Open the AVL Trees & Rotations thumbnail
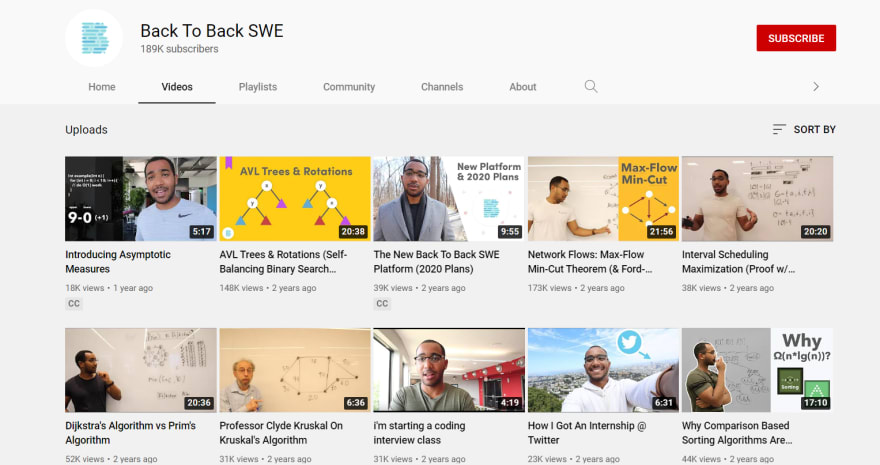The image size is (880, 465). [295, 199]
